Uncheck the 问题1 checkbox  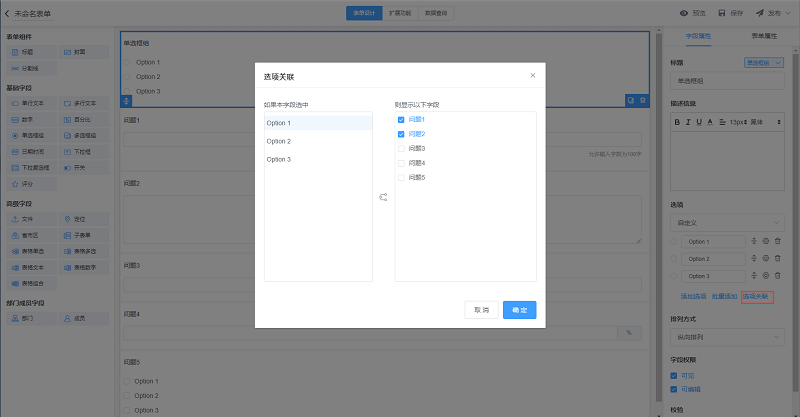(x=401, y=119)
